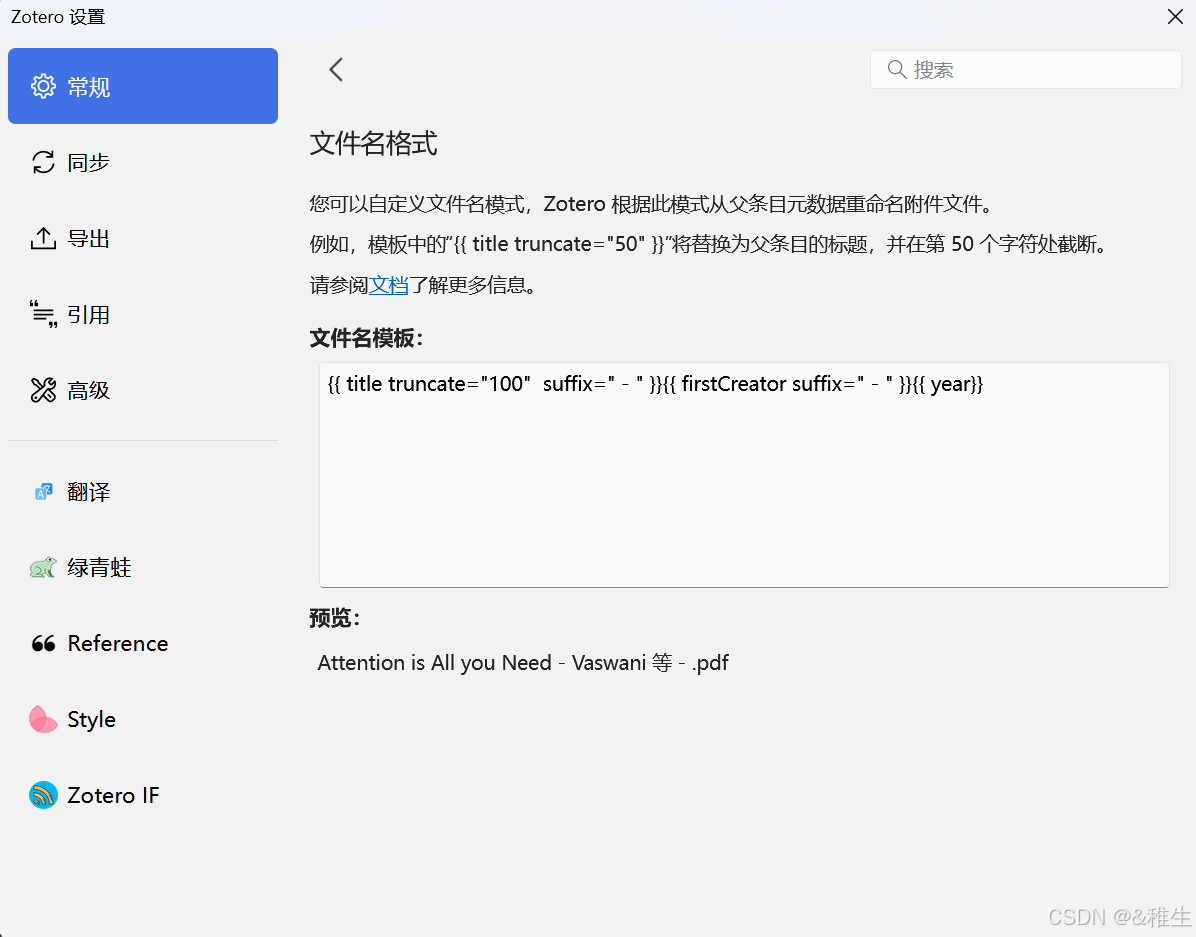Click the 预览: label
This screenshot has width=1196, height=937.
tap(334, 617)
